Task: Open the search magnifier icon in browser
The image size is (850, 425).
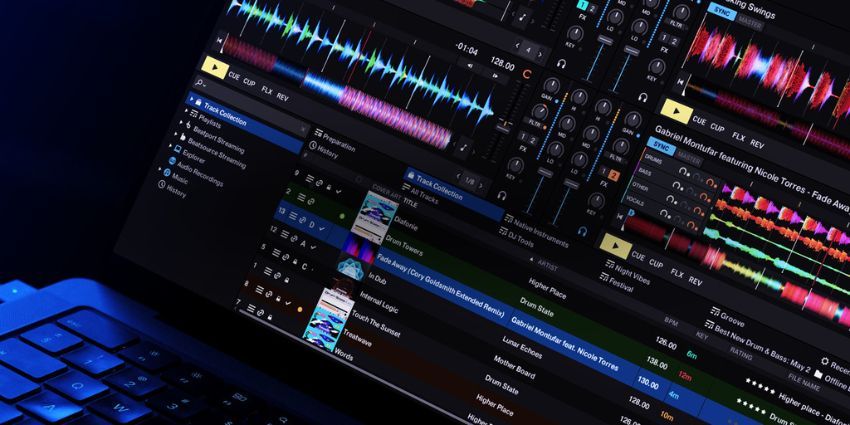Action: 200,84
